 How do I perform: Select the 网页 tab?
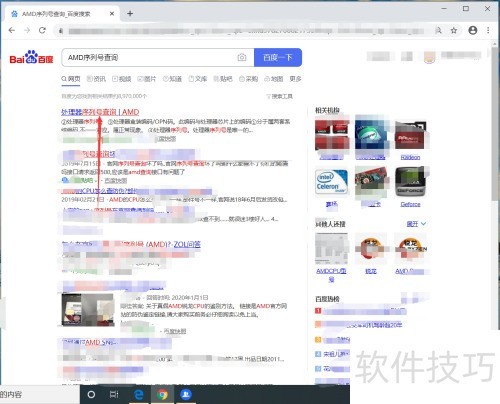point(71,79)
